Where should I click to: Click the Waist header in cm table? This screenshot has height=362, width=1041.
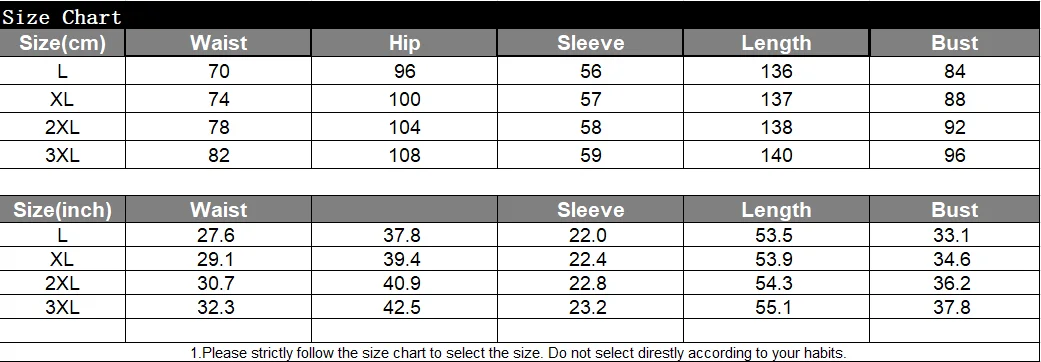tap(218, 43)
